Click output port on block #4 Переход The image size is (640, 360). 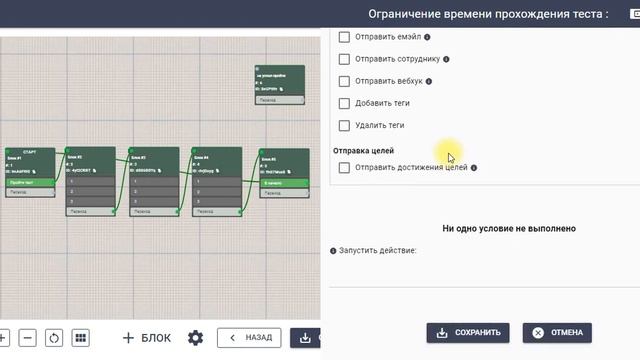[240, 211]
